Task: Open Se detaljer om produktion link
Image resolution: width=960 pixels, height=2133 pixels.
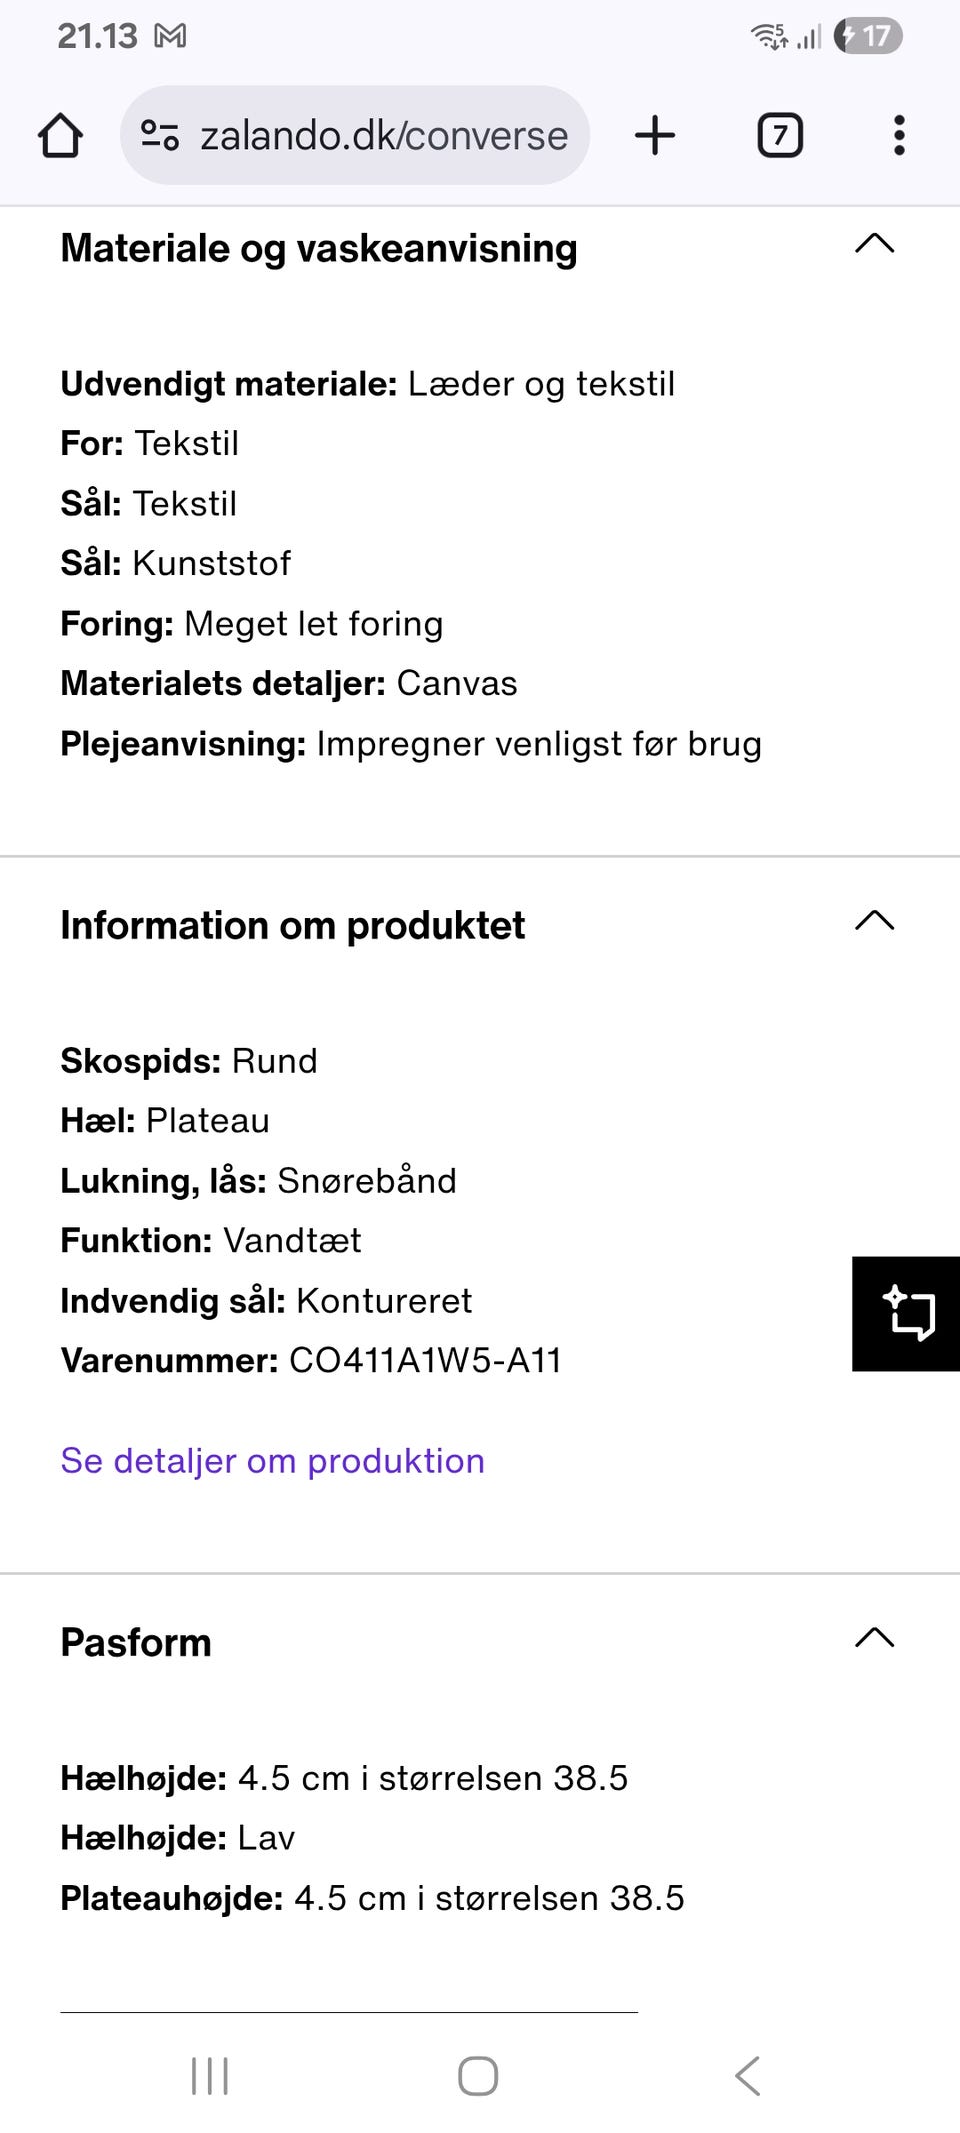Action: tap(272, 1461)
